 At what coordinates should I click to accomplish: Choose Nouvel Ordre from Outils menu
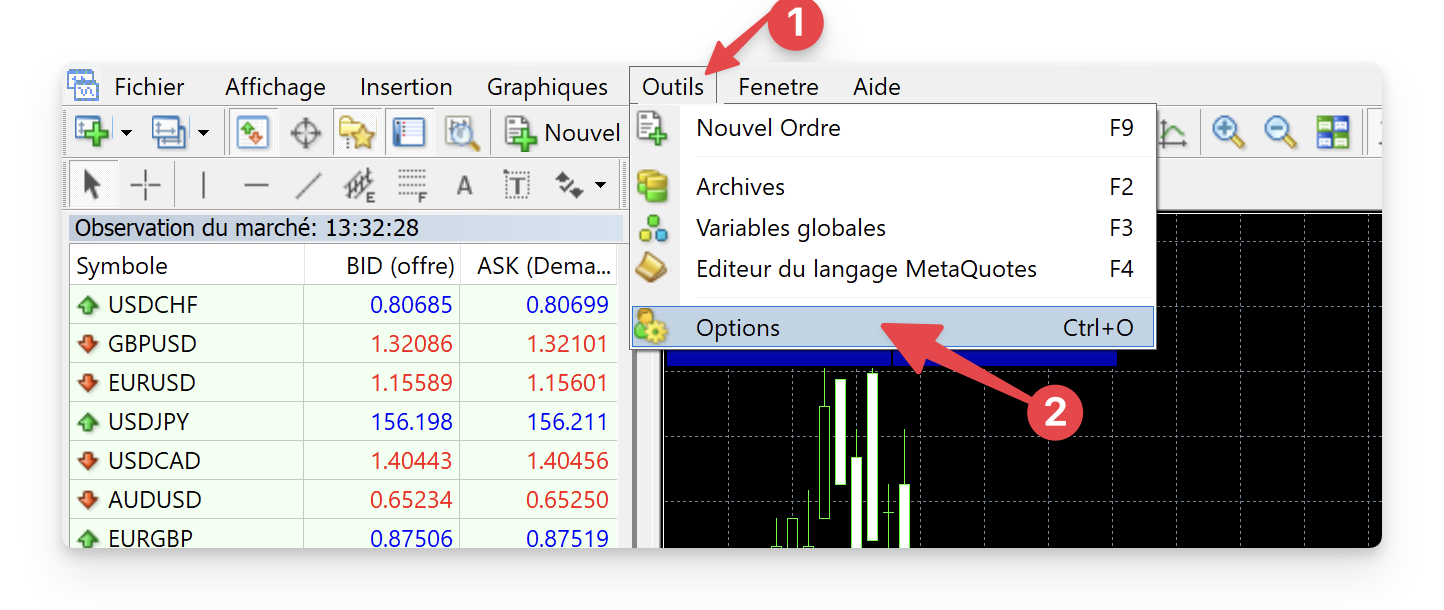(x=893, y=128)
